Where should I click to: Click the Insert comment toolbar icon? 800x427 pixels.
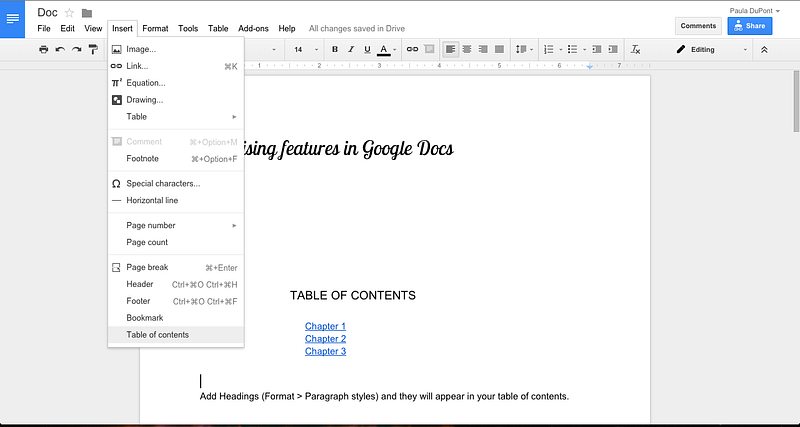coord(430,49)
